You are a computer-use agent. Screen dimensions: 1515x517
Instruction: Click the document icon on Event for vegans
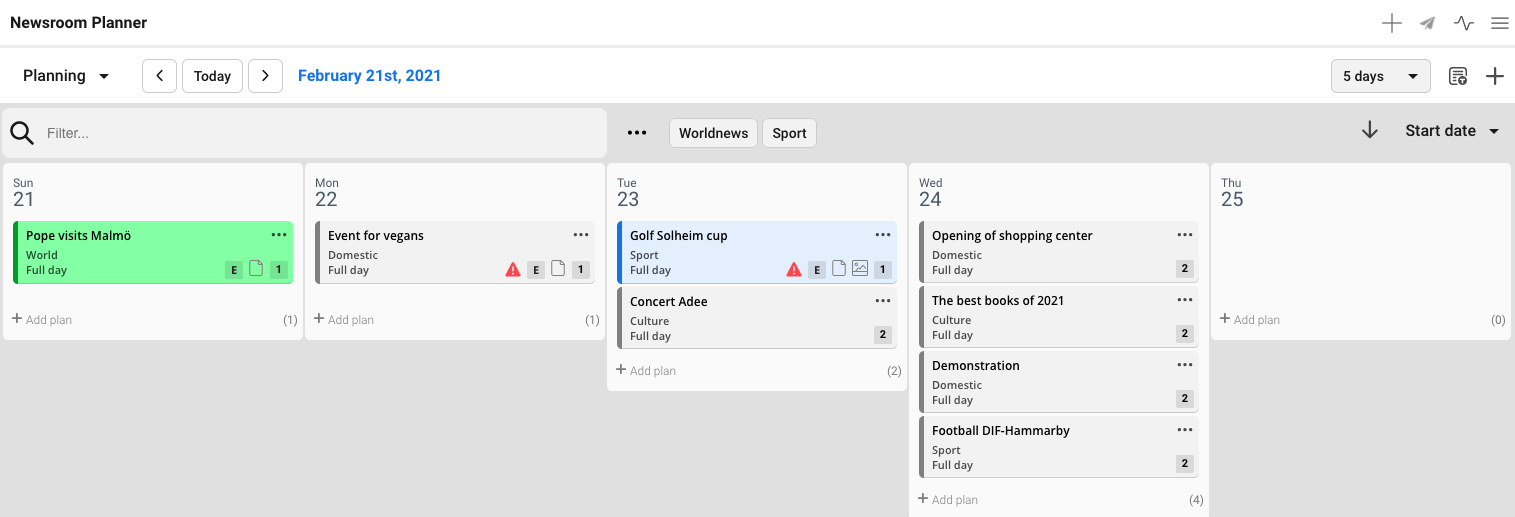pyautogui.click(x=558, y=268)
